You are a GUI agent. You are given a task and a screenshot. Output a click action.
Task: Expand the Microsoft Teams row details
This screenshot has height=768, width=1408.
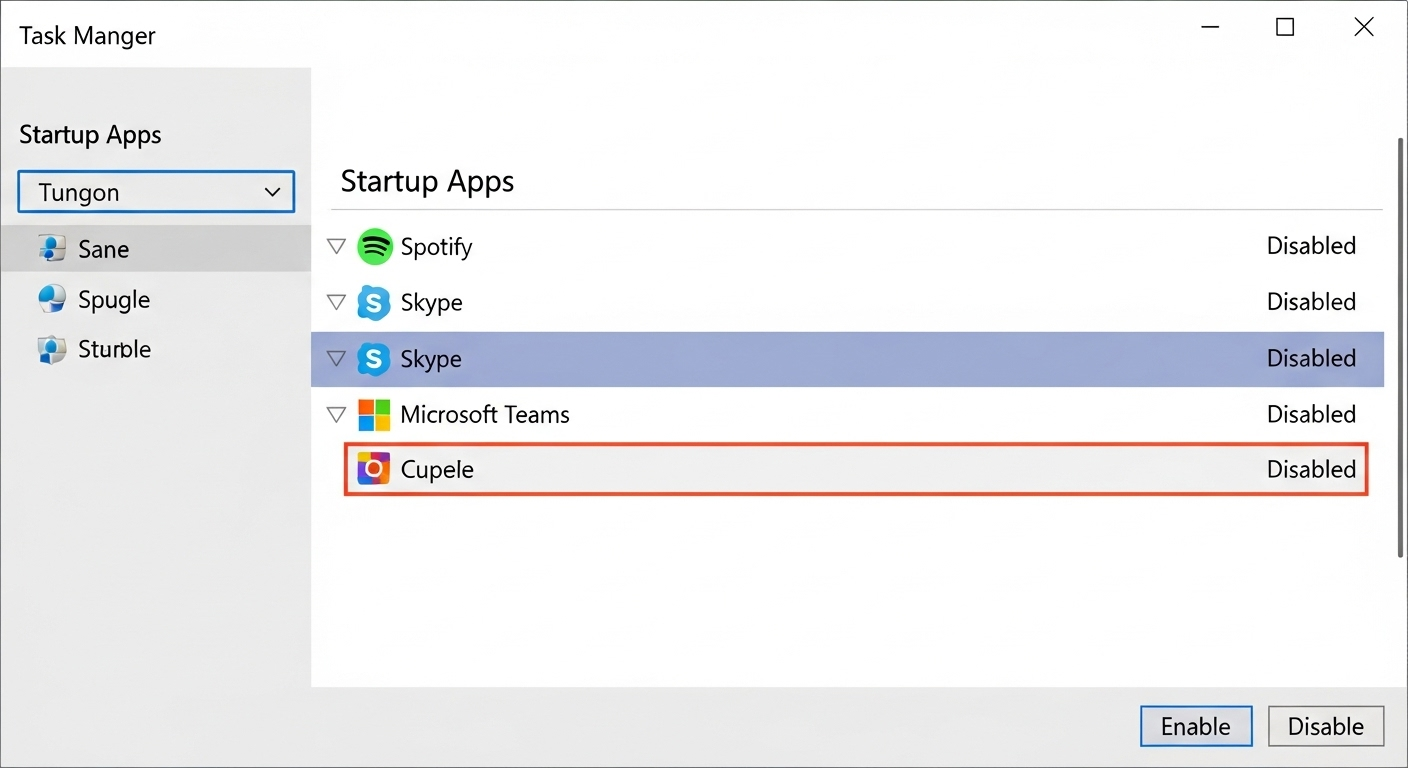336,414
